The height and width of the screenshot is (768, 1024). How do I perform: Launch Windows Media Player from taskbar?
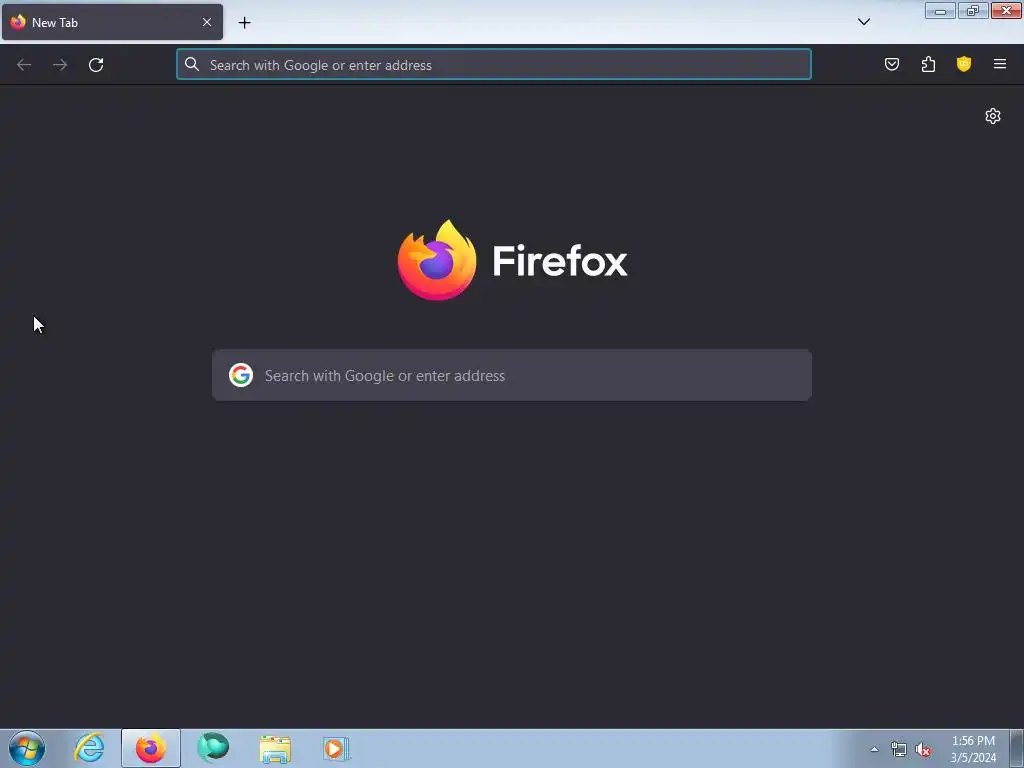tap(337, 748)
